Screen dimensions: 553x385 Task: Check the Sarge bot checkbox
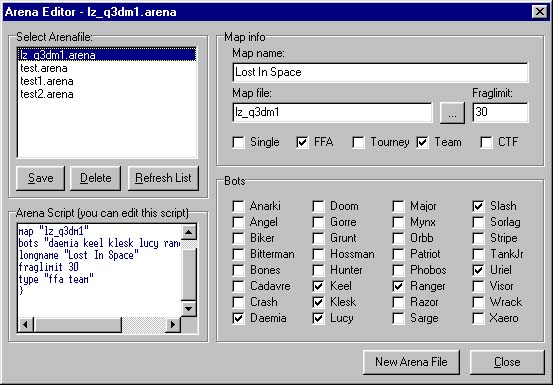[399, 318]
